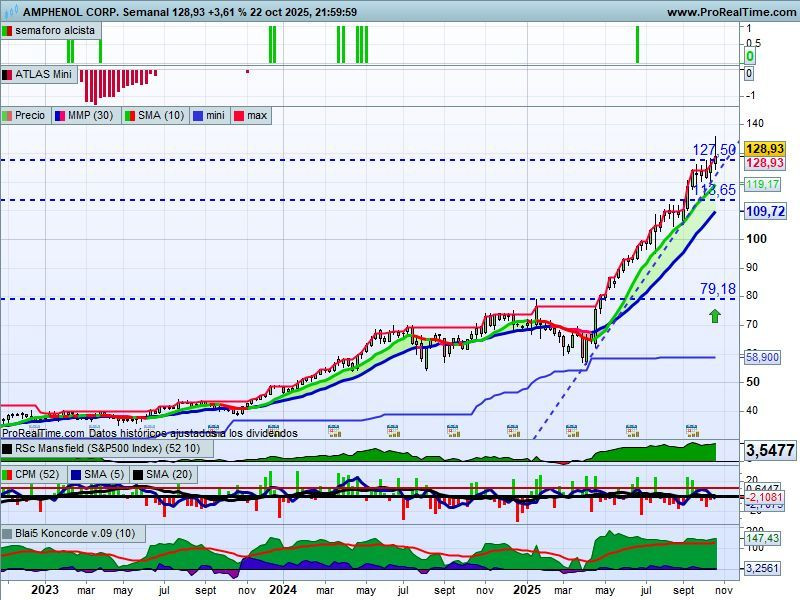Click the red -2,1081 CPM value tag
The height and width of the screenshot is (600, 800).
tap(764, 496)
